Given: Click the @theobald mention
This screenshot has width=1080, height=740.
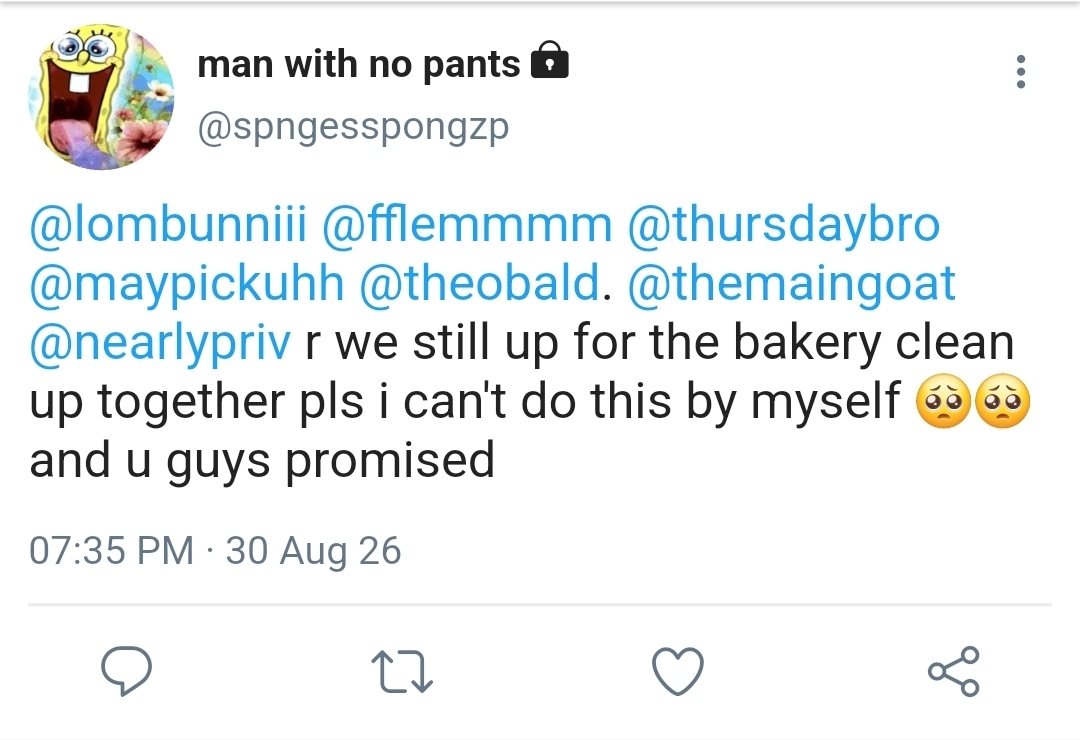Looking at the screenshot, I should (479, 284).
